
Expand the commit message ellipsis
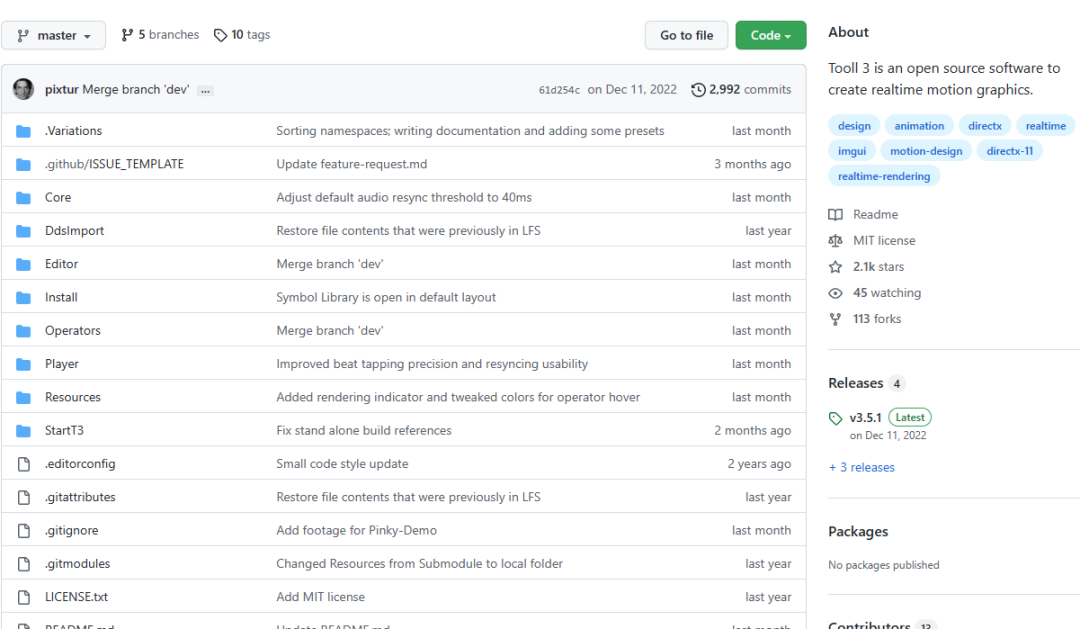tap(205, 89)
